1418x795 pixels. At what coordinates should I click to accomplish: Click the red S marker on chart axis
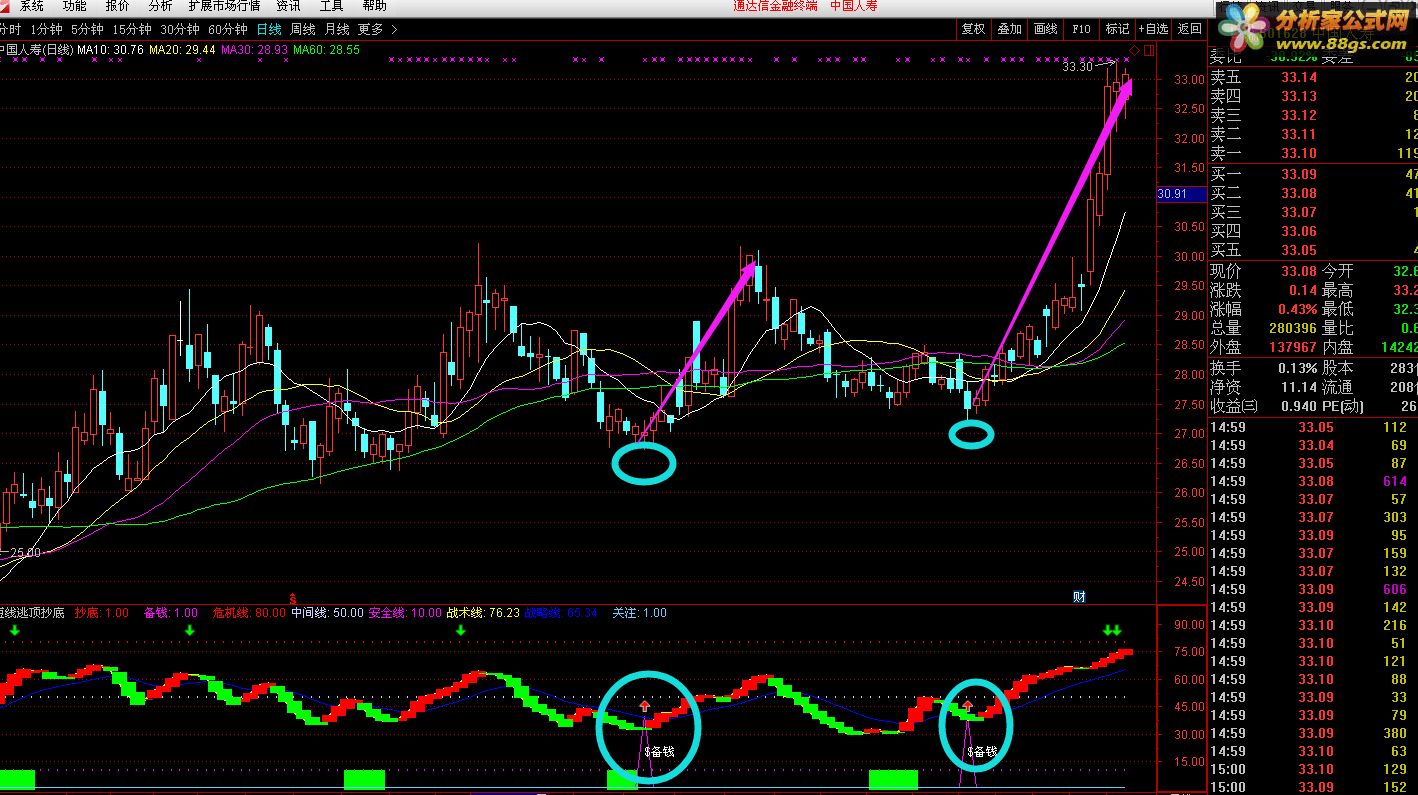[293, 598]
